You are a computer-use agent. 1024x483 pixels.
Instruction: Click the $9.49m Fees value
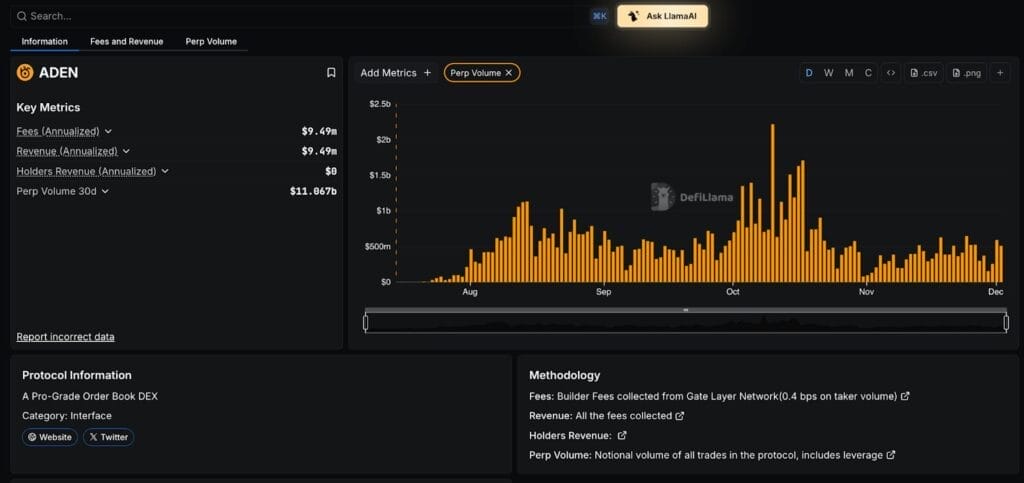click(319, 131)
